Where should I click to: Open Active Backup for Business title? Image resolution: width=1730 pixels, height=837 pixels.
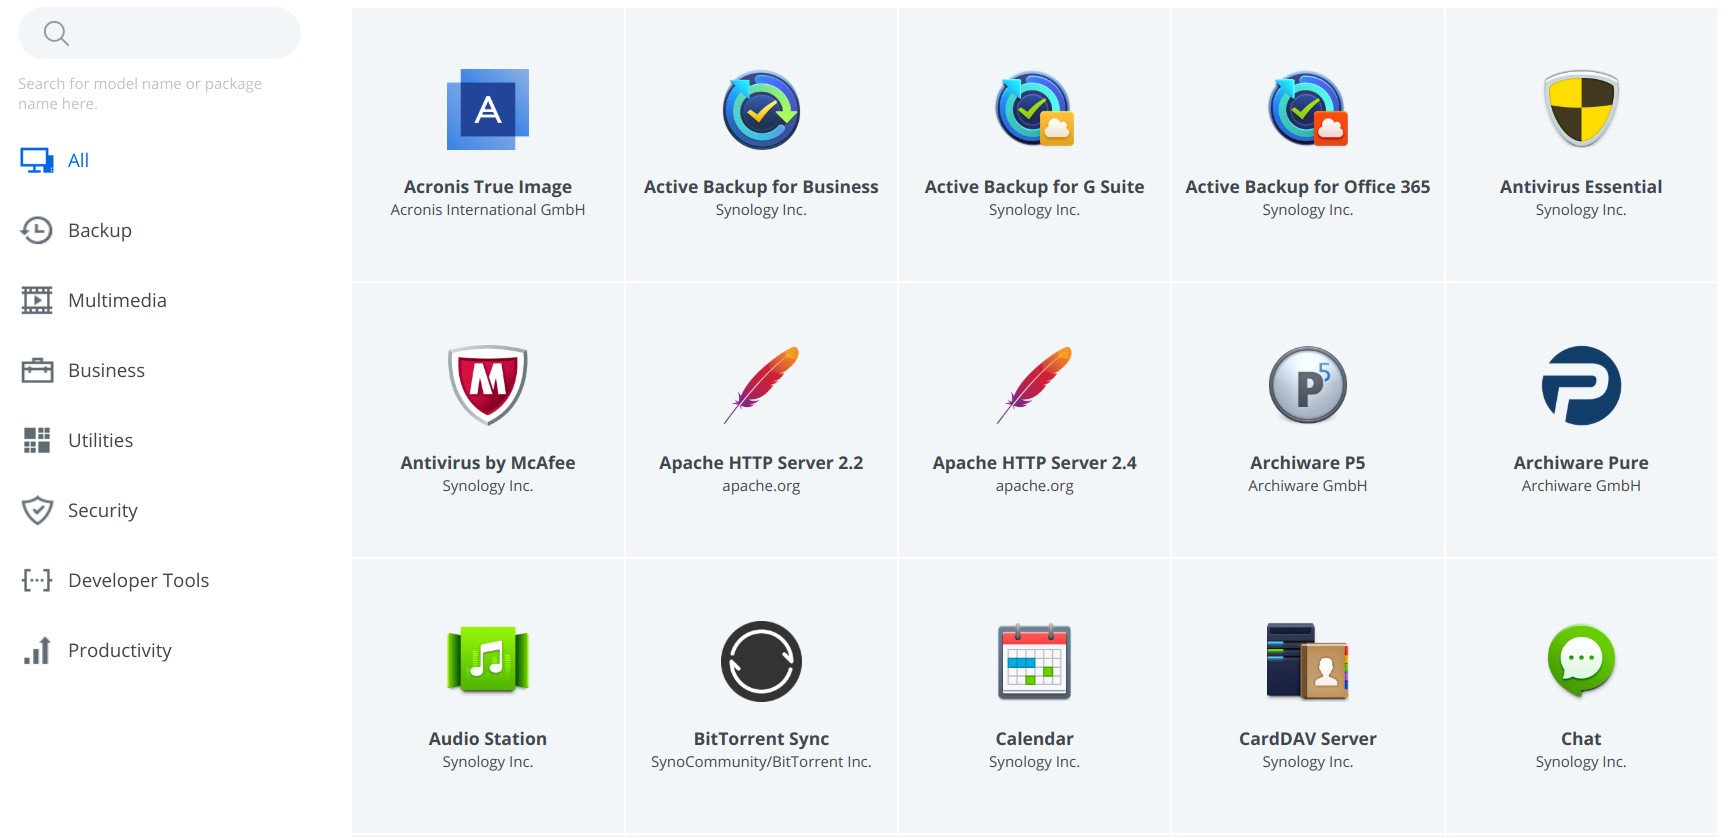(761, 186)
